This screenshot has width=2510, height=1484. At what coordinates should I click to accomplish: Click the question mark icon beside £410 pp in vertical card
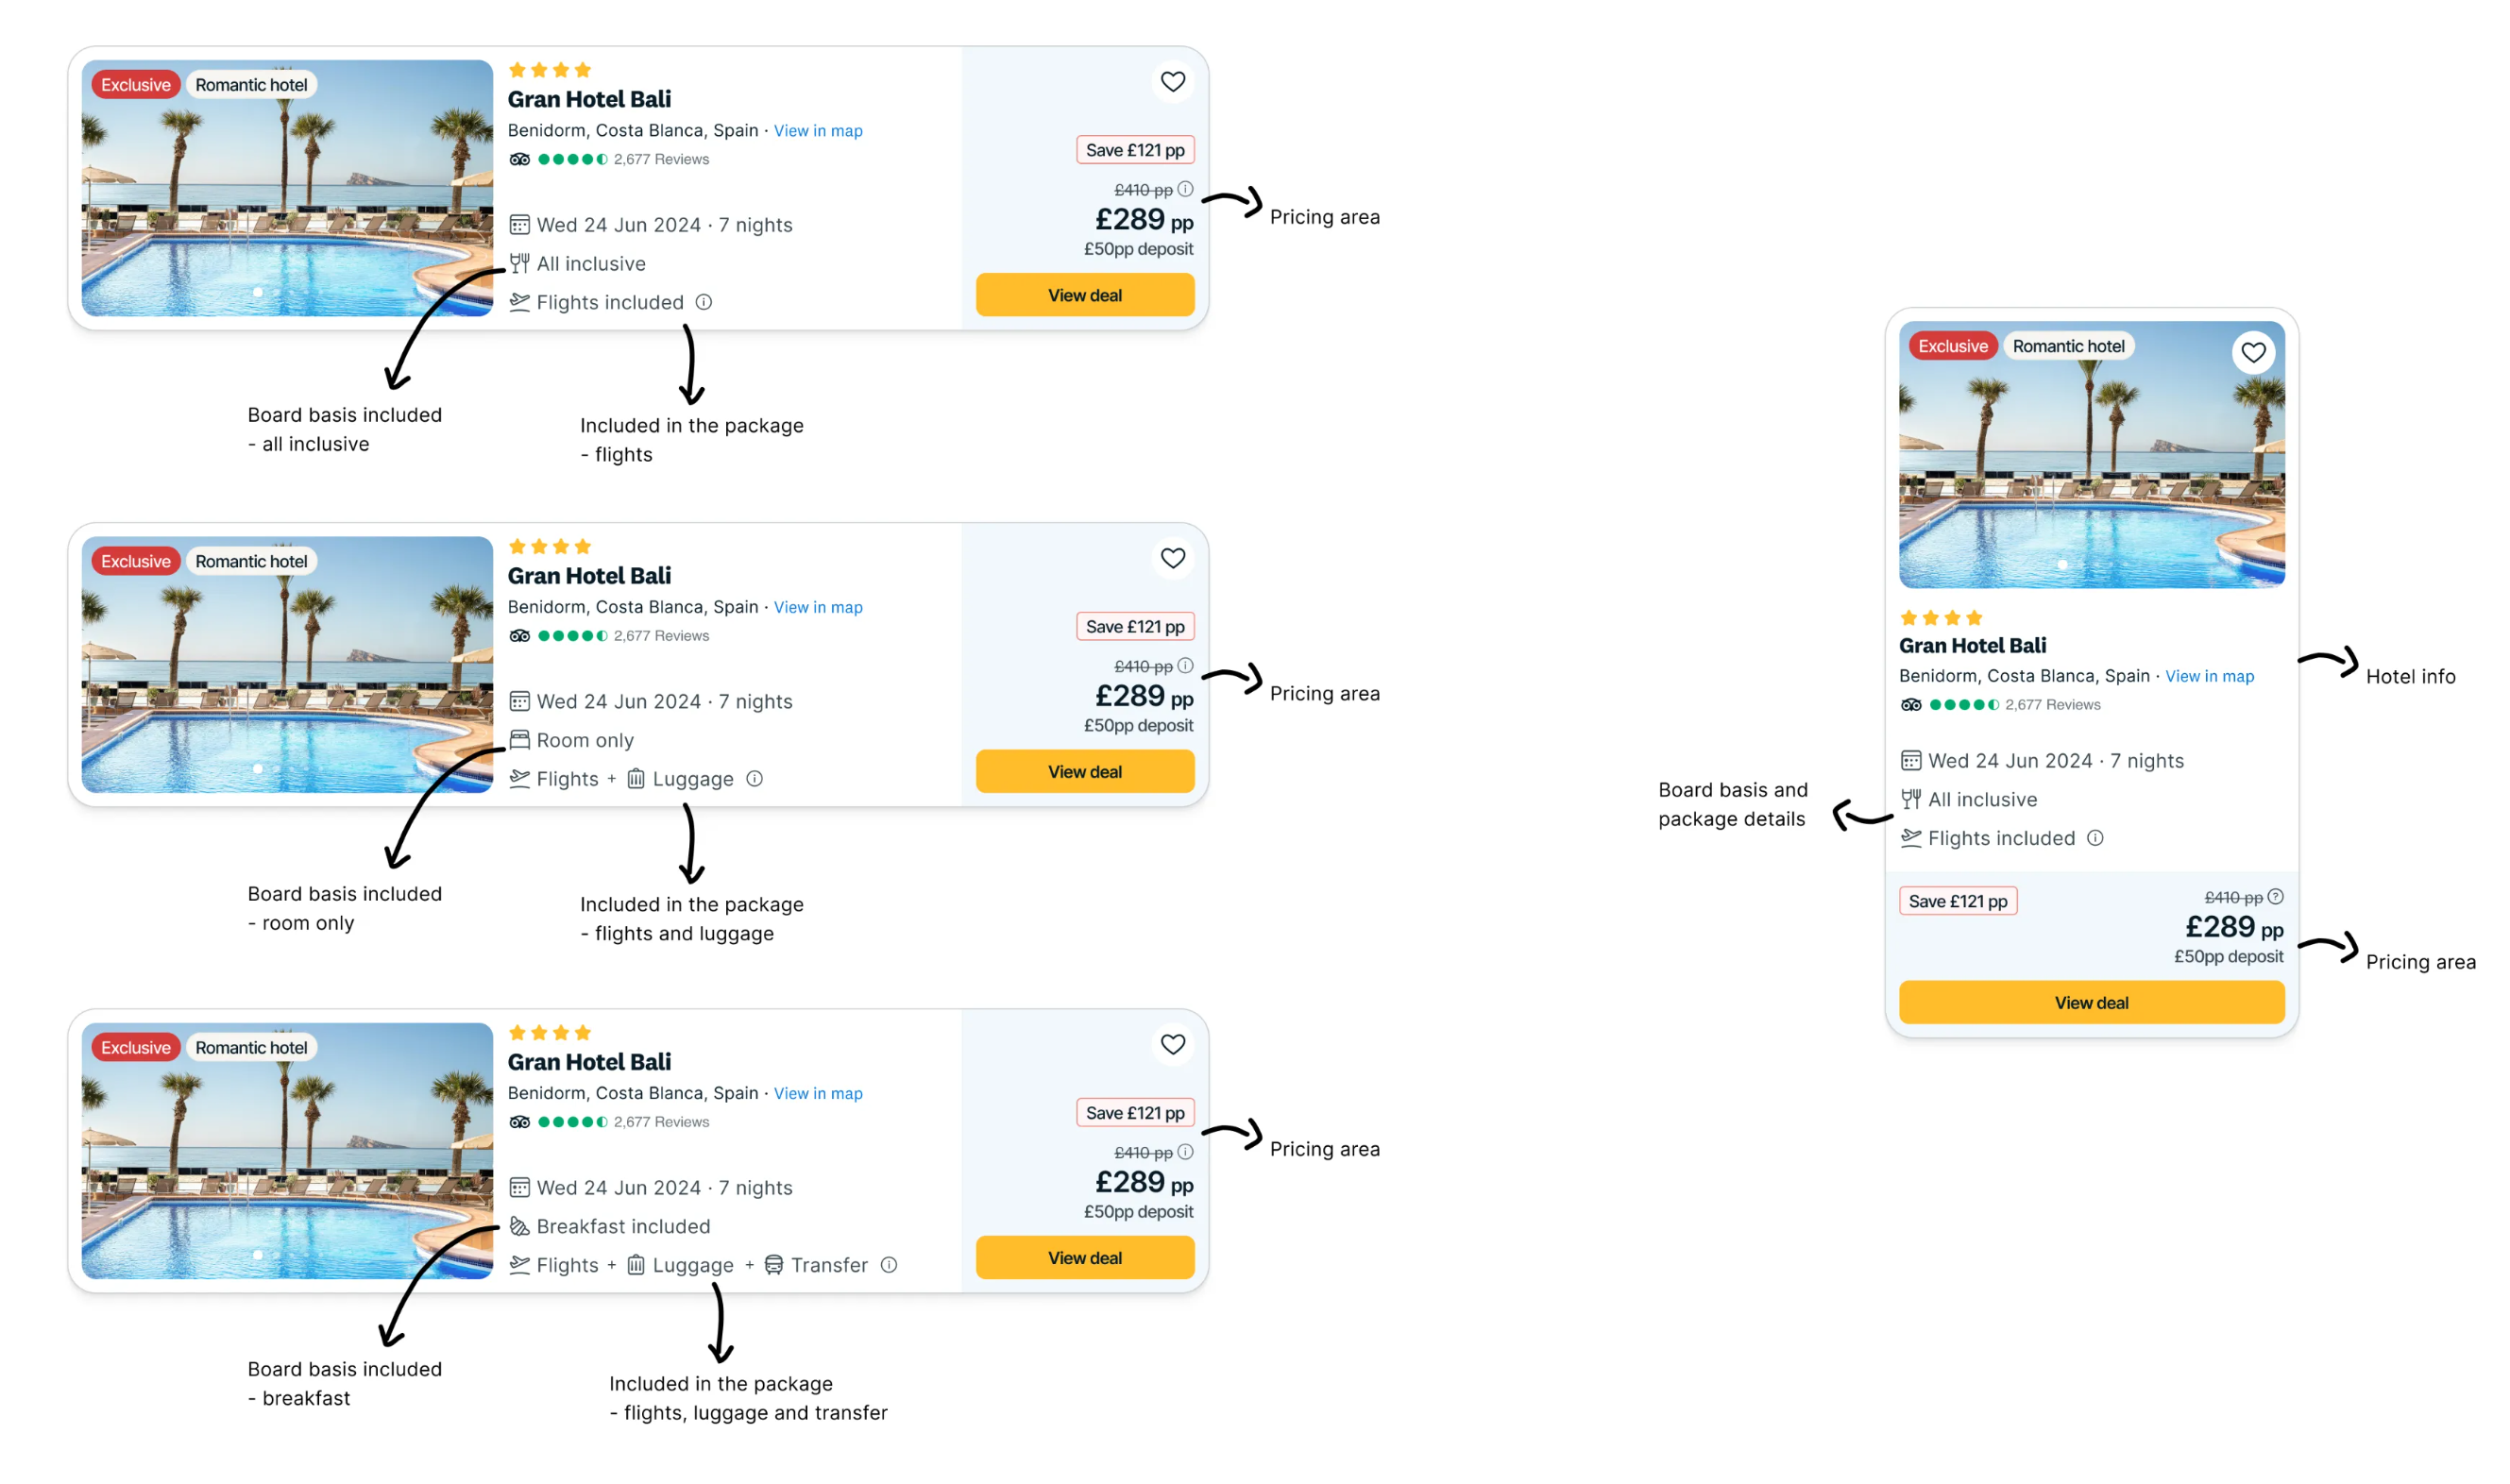[2275, 897]
